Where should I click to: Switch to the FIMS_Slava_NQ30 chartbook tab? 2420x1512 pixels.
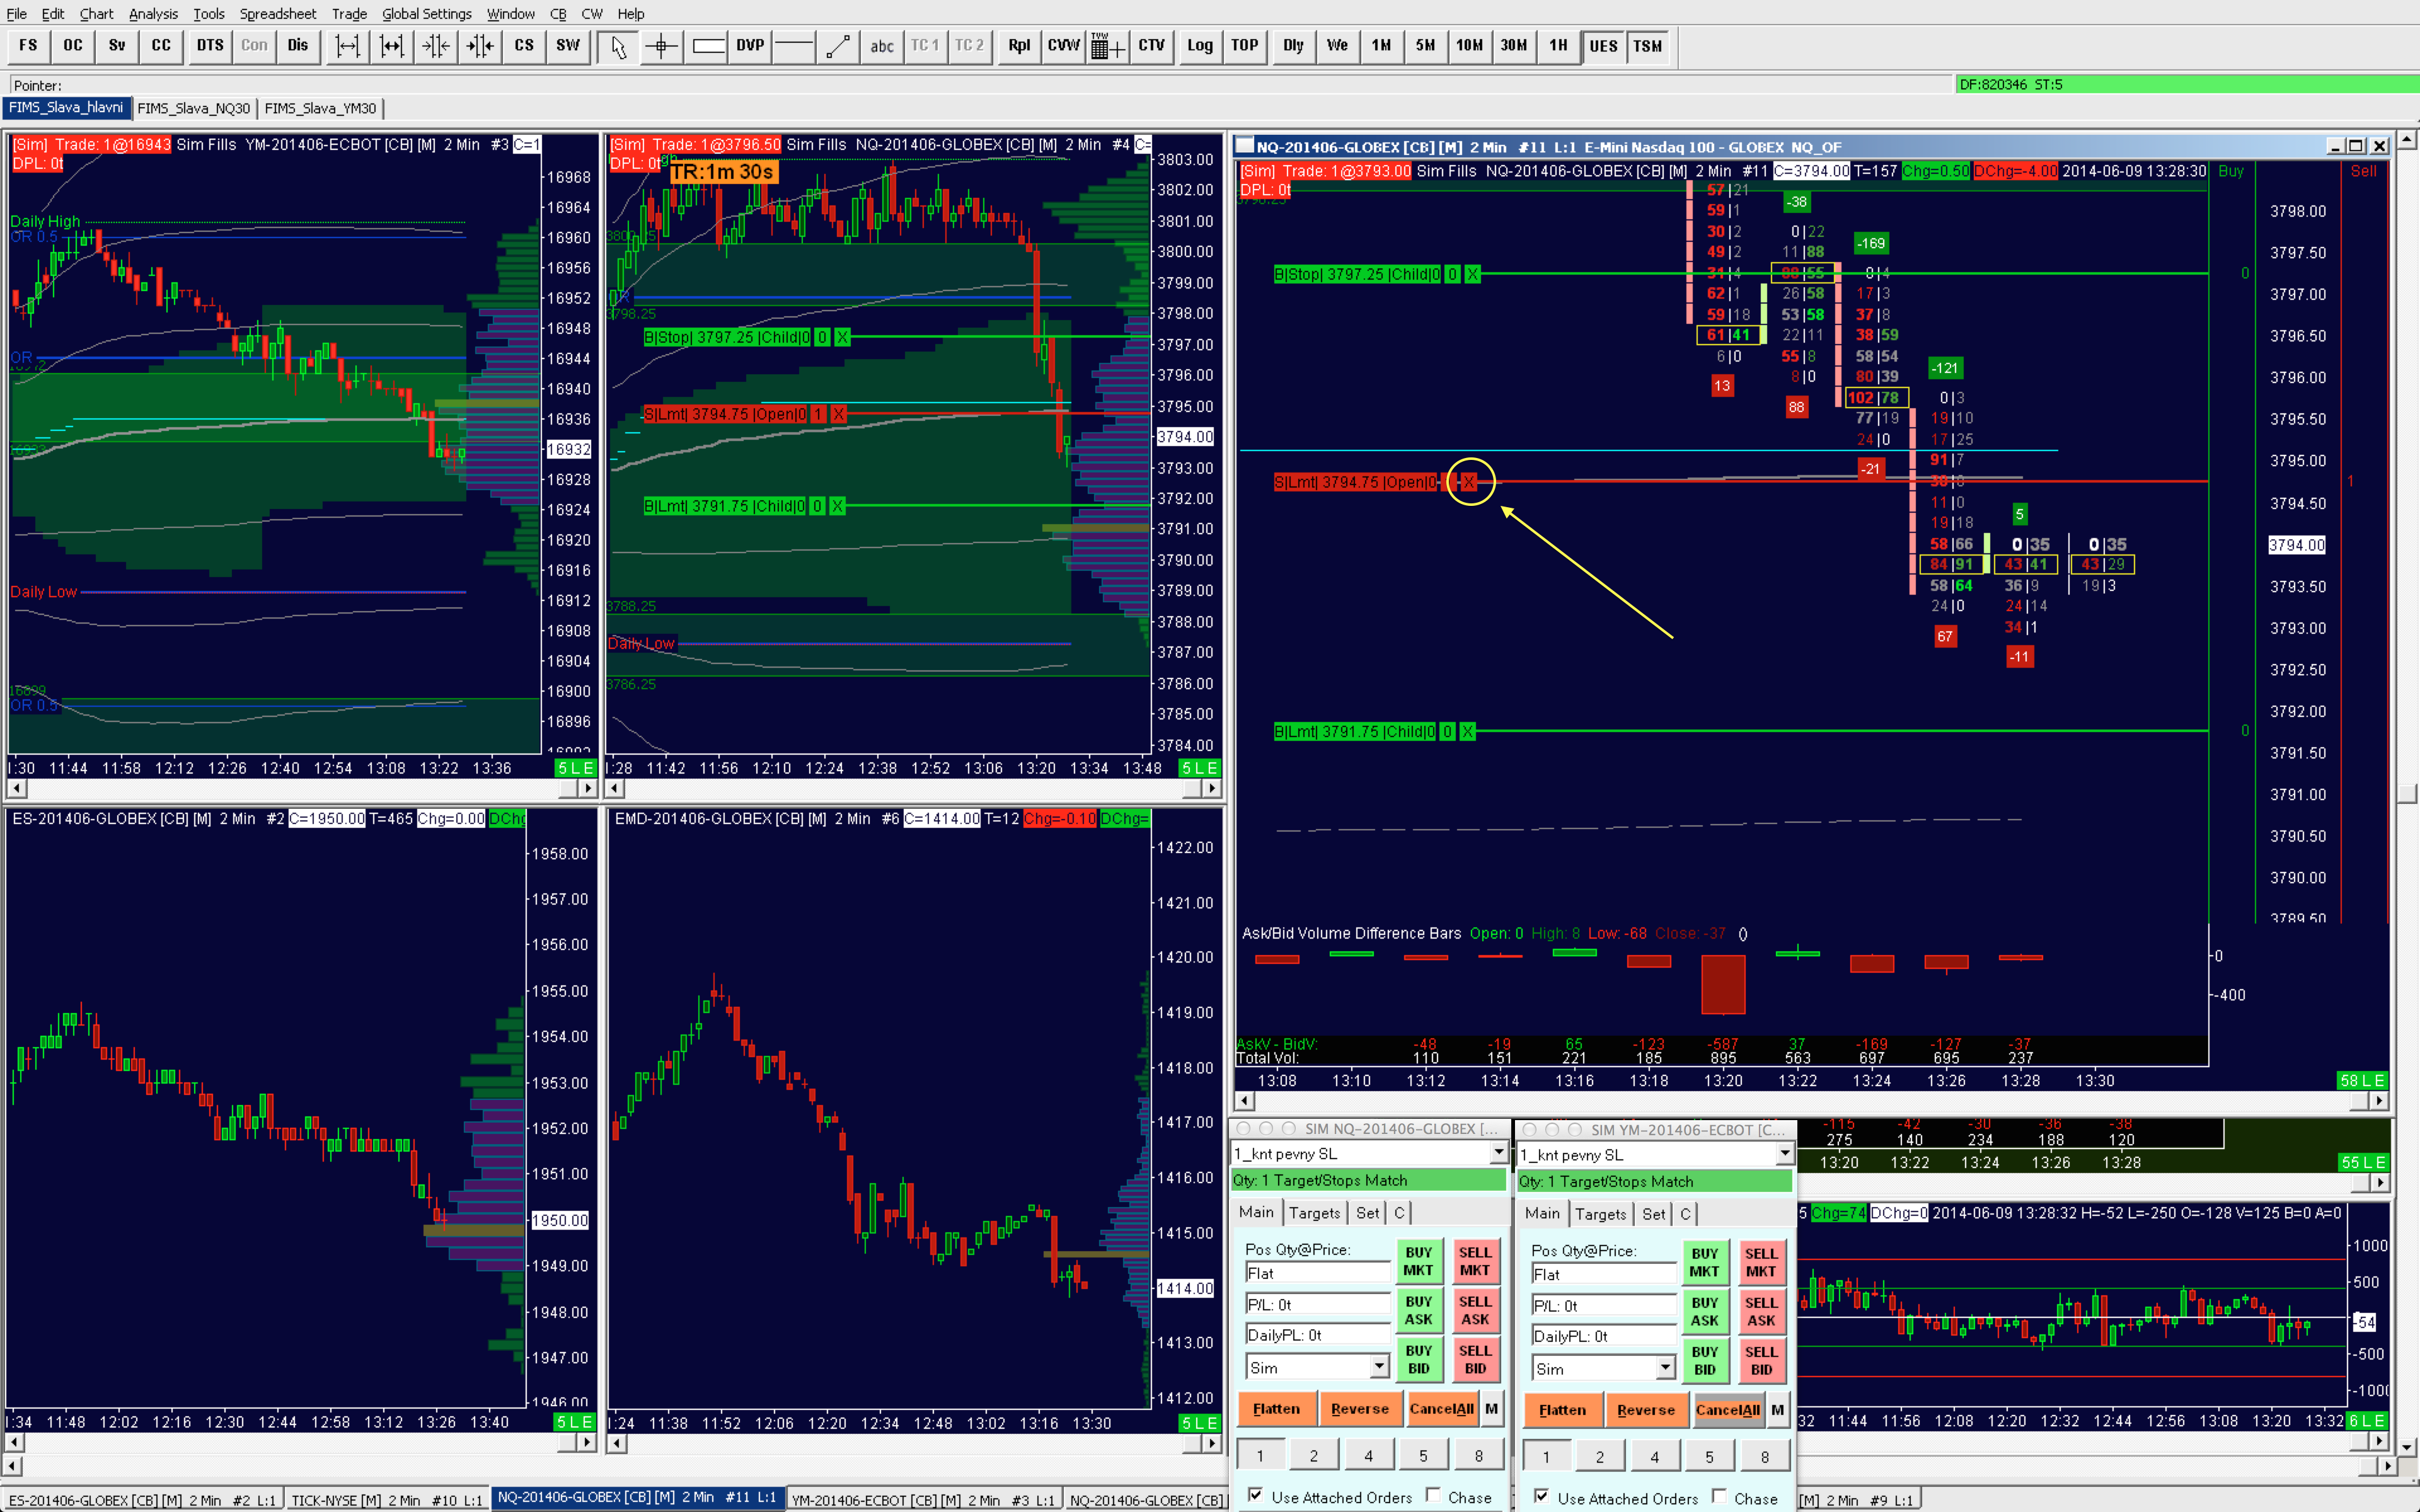coord(193,108)
